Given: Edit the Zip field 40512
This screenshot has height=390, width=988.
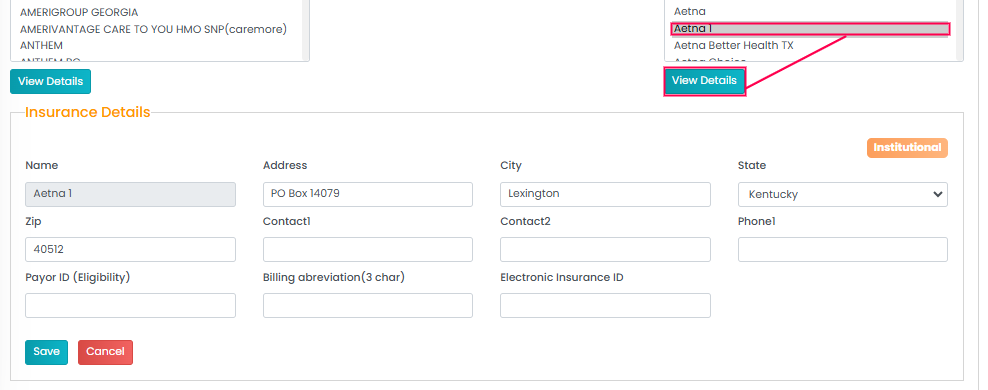Looking at the screenshot, I should click(x=130, y=249).
